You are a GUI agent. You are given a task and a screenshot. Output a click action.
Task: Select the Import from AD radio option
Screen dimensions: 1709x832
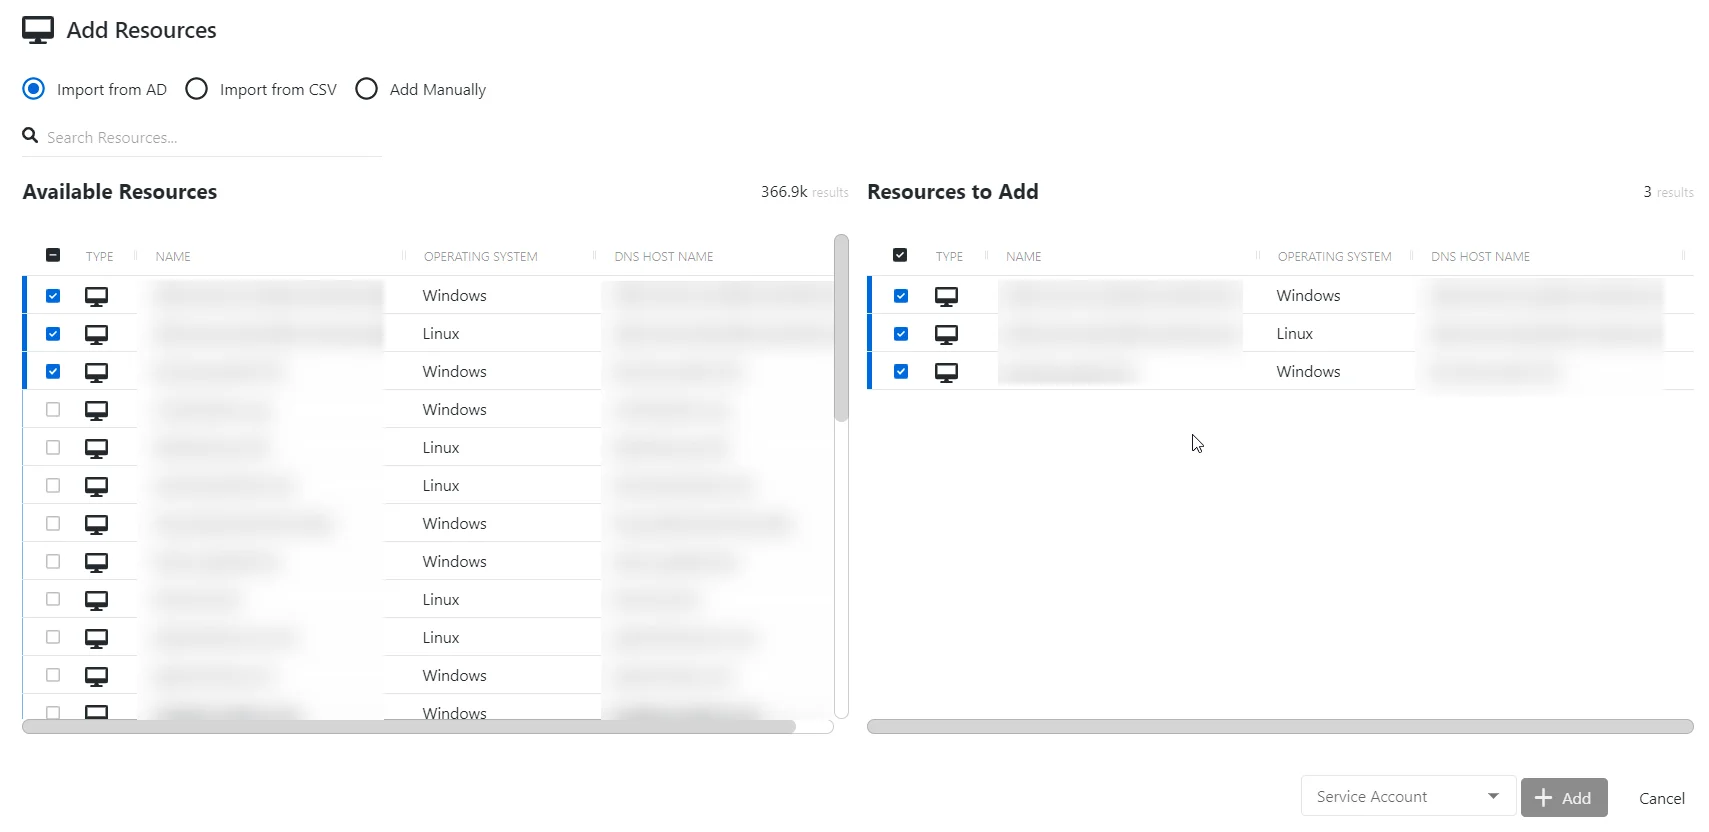[34, 89]
